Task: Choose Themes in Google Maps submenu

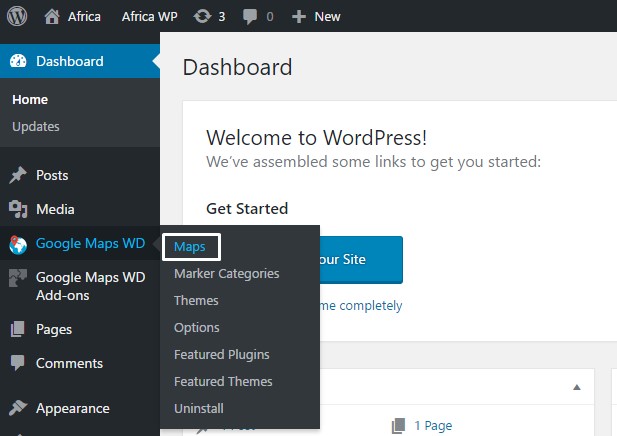Action: (x=196, y=300)
